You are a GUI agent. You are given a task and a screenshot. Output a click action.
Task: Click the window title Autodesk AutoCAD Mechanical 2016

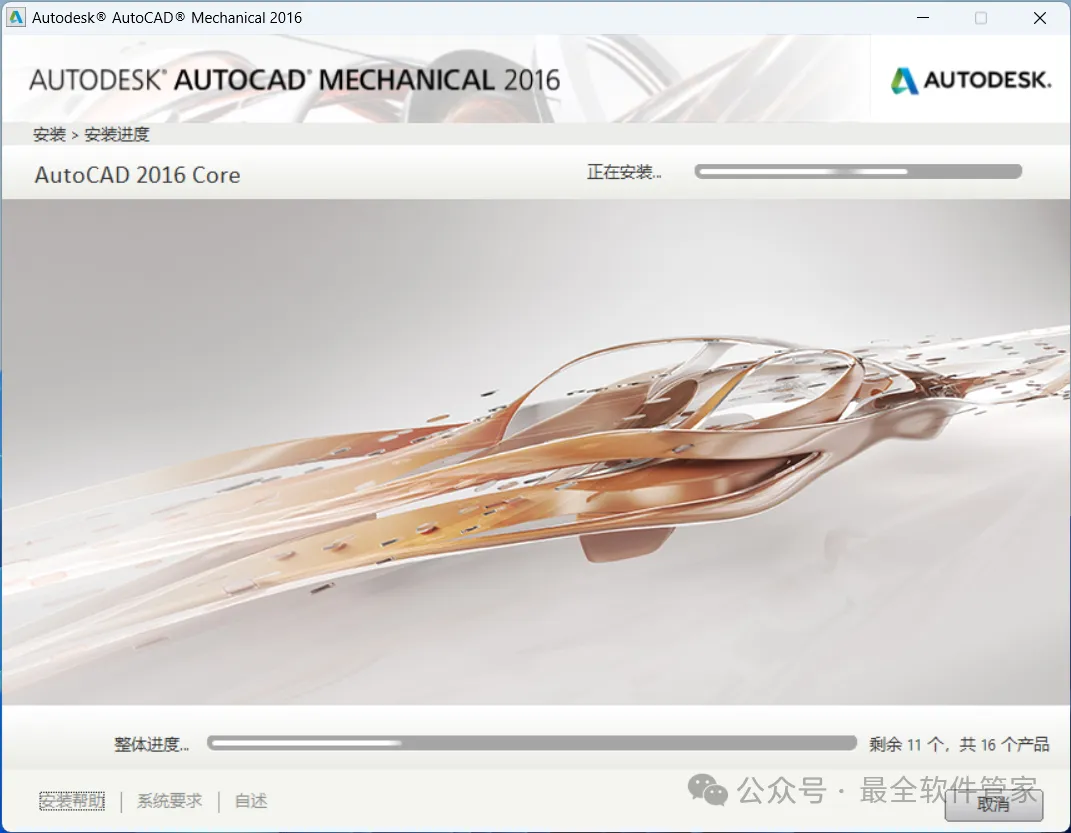point(167,18)
